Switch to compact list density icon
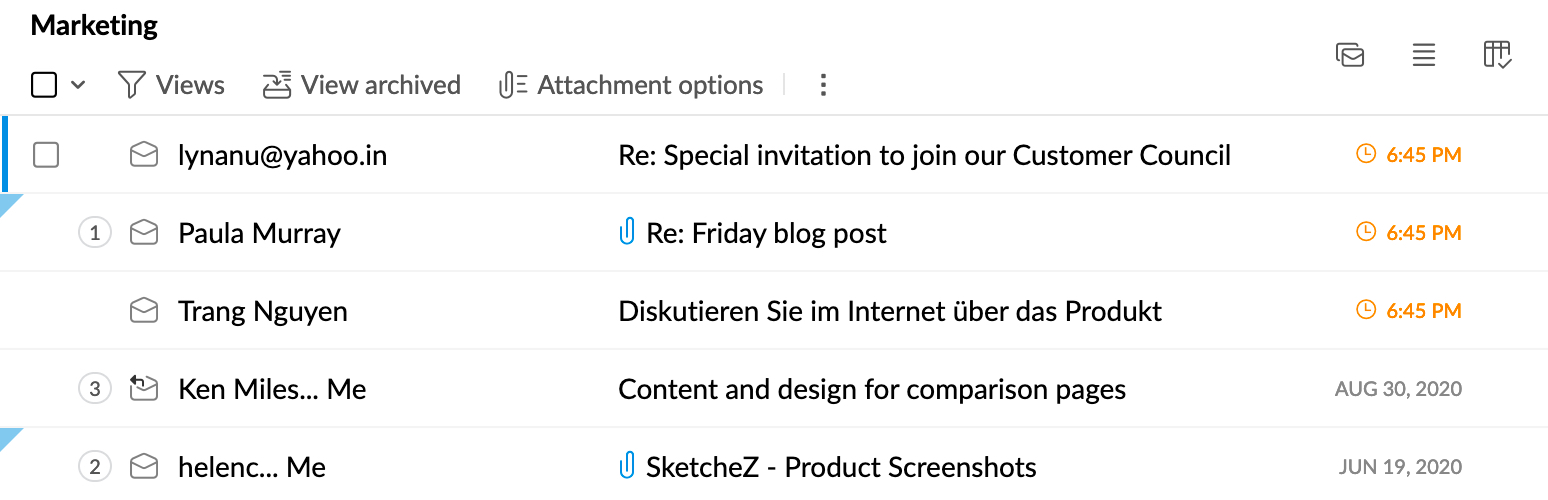The image size is (1548, 500). point(1424,55)
